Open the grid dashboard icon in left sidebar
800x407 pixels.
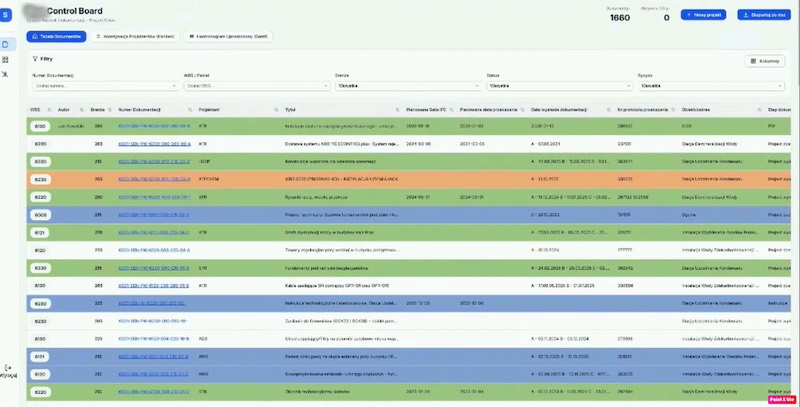point(6,60)
